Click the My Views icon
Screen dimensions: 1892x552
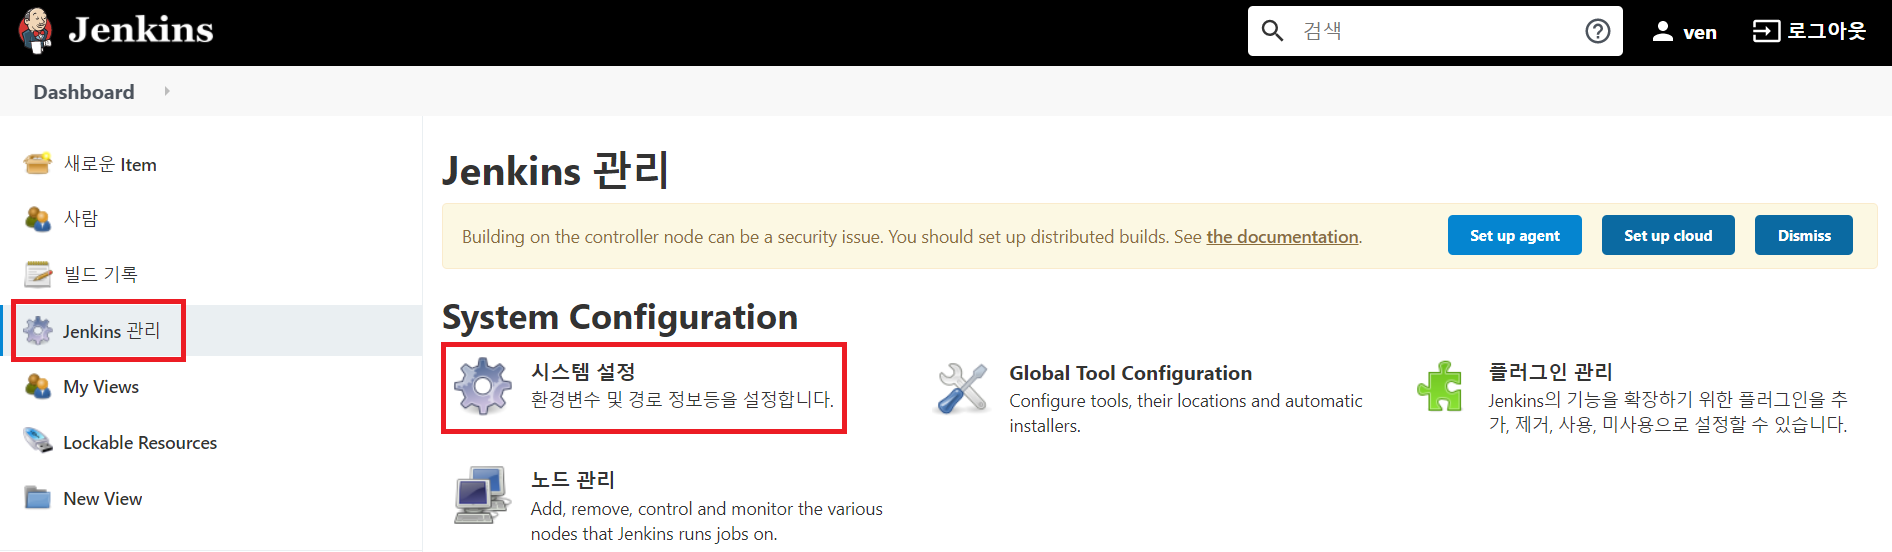[x=38, y=386]
